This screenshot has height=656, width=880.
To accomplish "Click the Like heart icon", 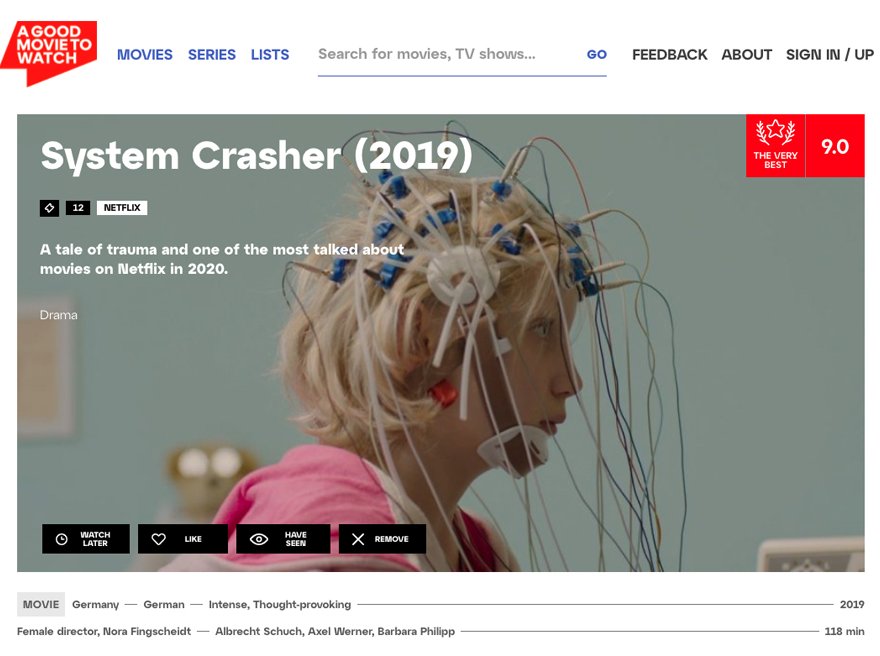I will (159, 539).
